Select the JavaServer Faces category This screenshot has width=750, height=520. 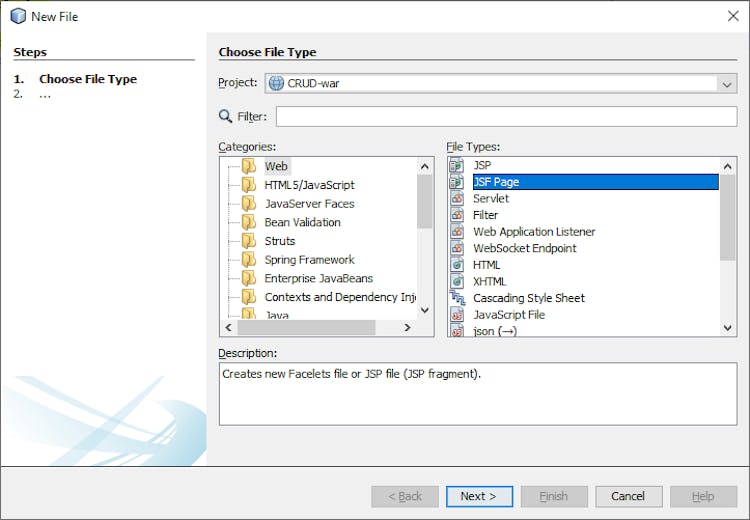coord(309,204)
